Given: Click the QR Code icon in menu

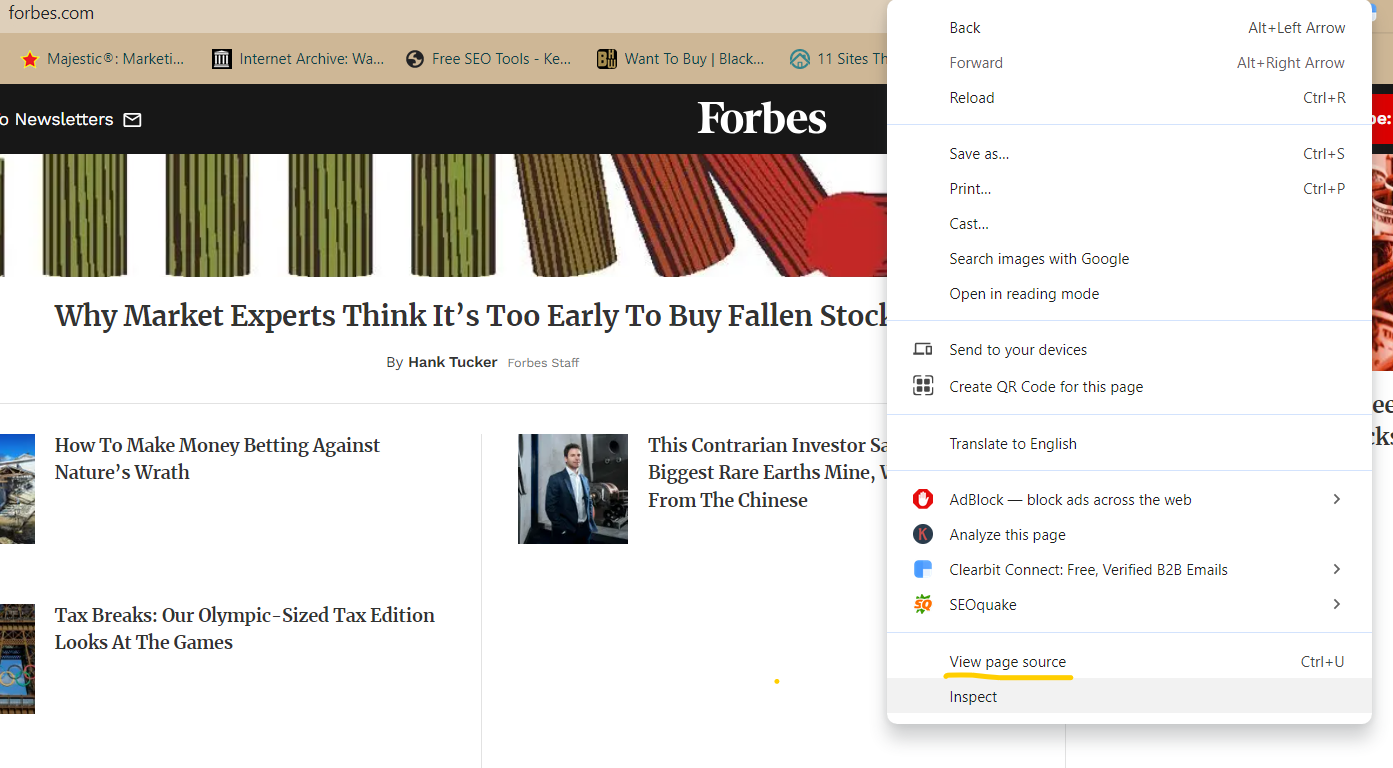Looking at the screenshot, I should point(923,386).
